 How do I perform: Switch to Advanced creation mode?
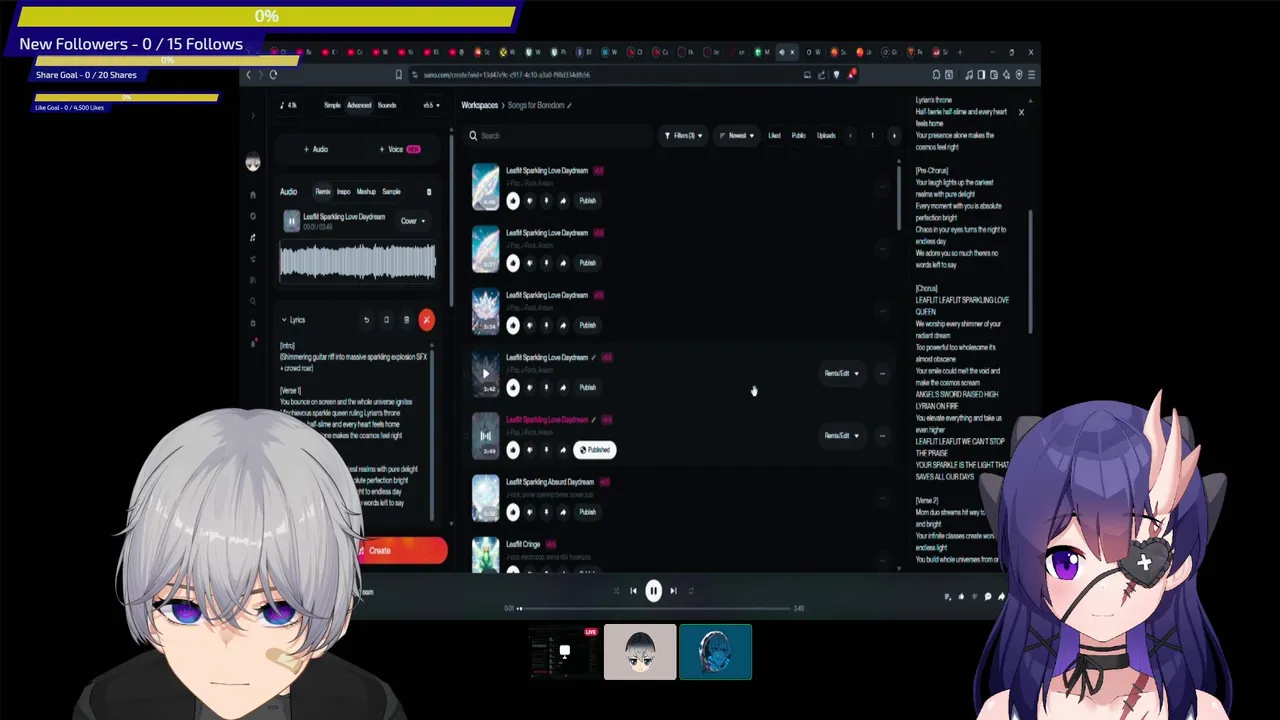pyautogui.click(x=359, y=105)
